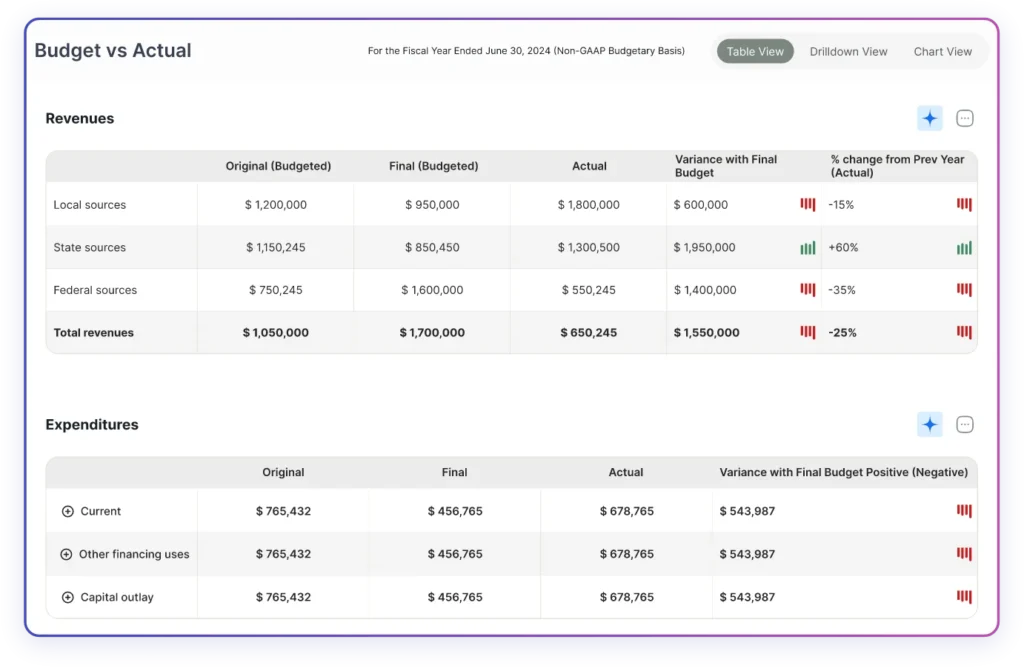1024x668 pixels.
Task: Expand the Current expenditures row
Action: tap(68, 511)
